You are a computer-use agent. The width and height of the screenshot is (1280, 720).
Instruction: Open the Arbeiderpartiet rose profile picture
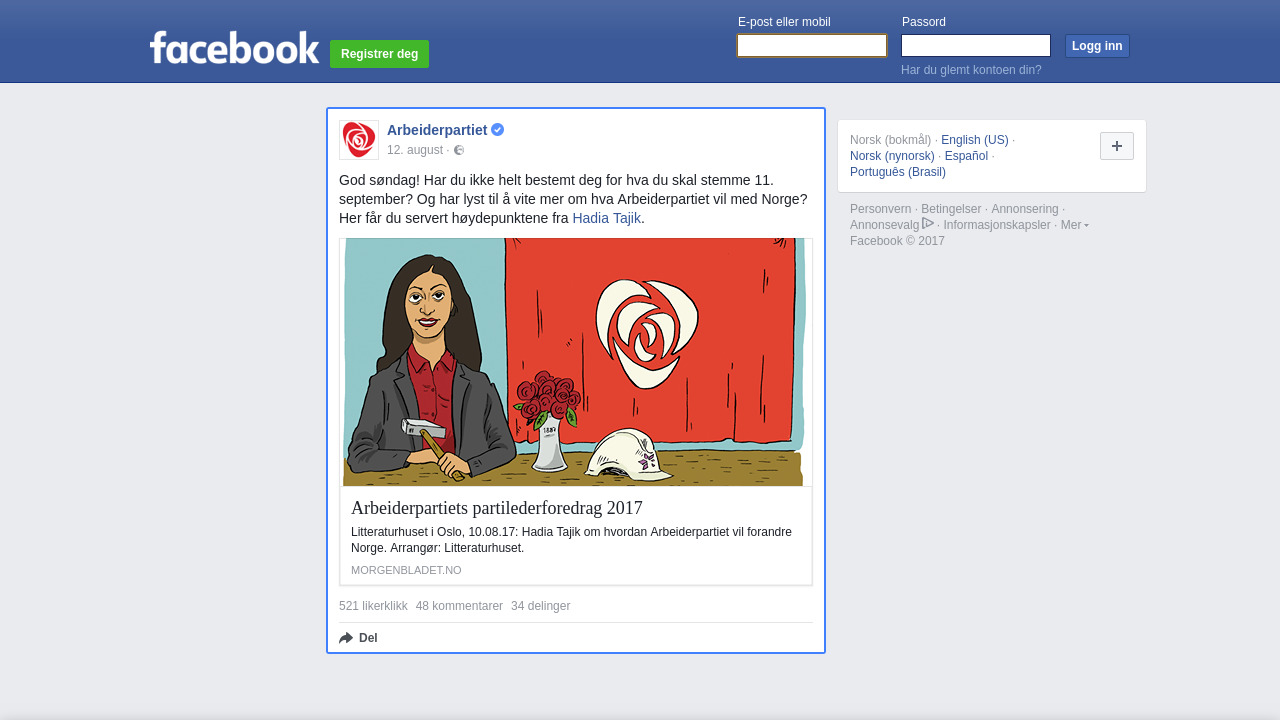click(359, 140)
